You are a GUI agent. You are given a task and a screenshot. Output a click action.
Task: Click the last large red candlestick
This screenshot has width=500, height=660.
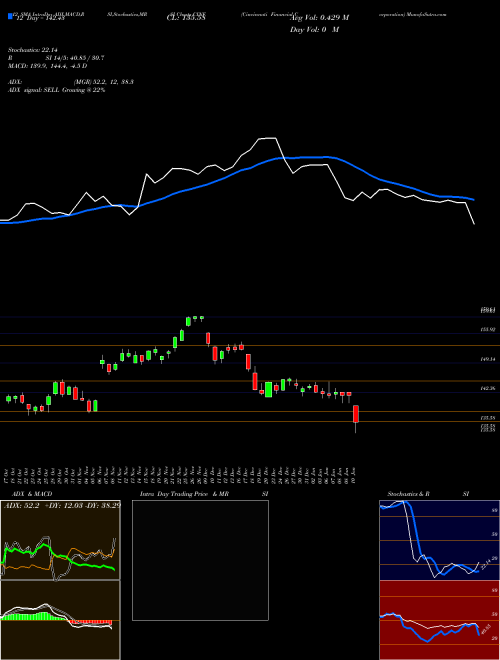[x=356, y=414]
